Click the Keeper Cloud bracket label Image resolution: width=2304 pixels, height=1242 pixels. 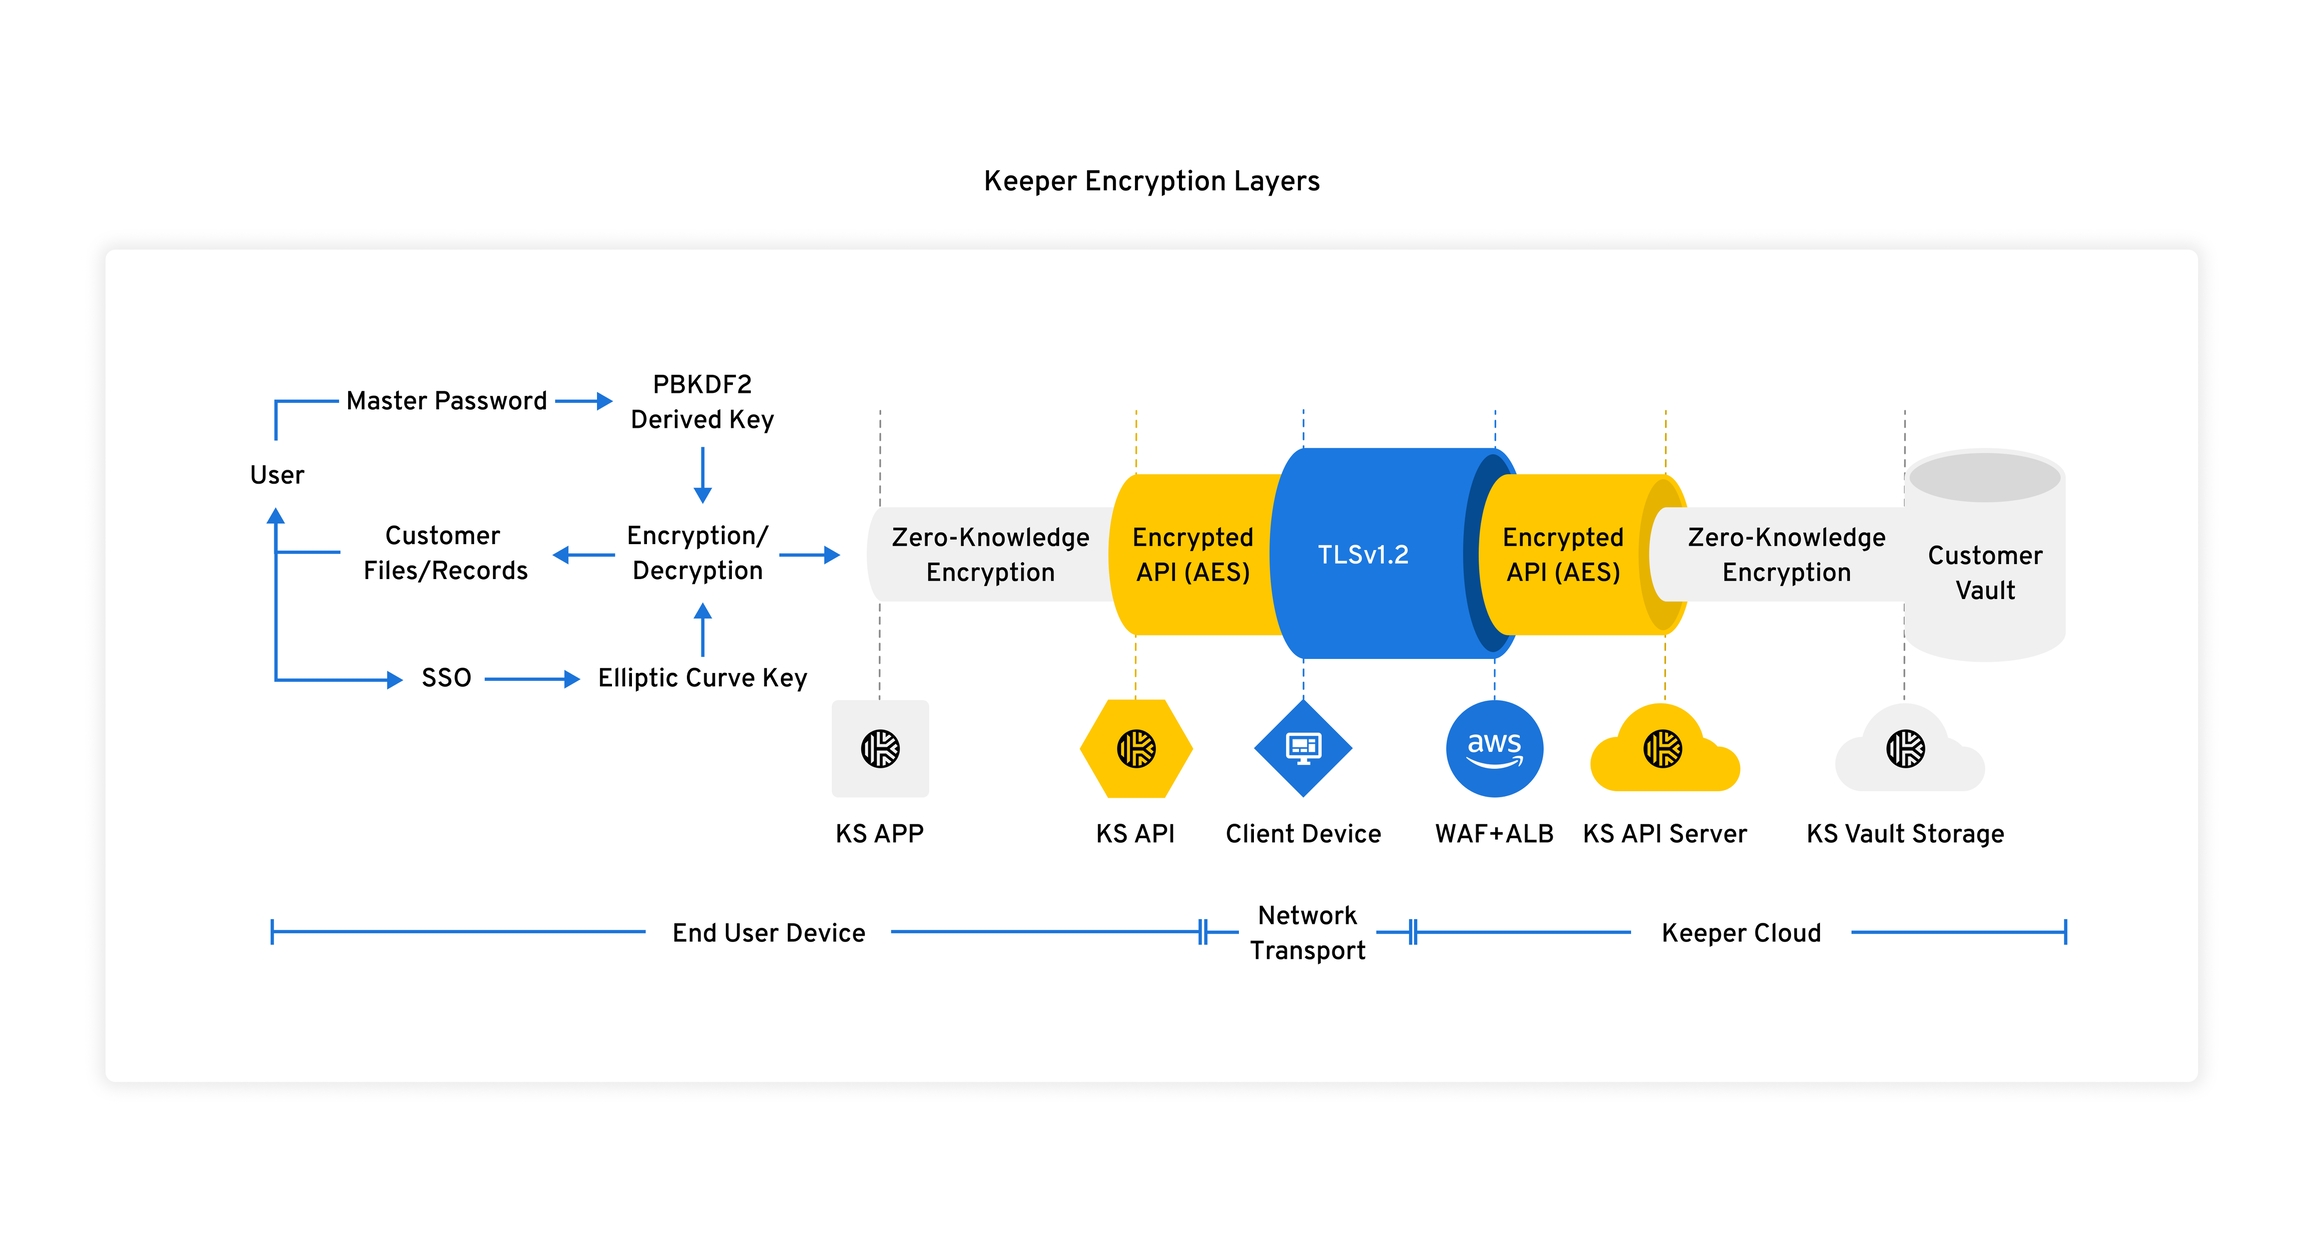pyautogui.click(x=1740, y=932)
